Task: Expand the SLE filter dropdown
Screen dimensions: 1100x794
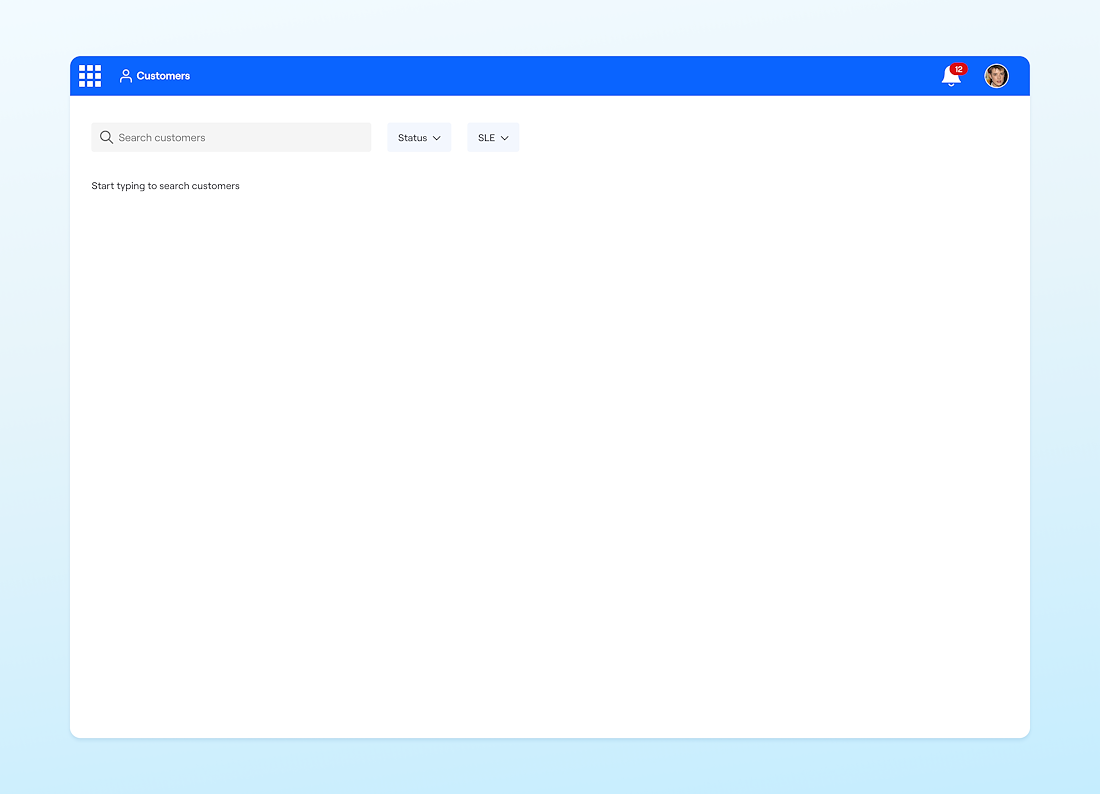Action: pyautogui.click(x=493, y=137)
